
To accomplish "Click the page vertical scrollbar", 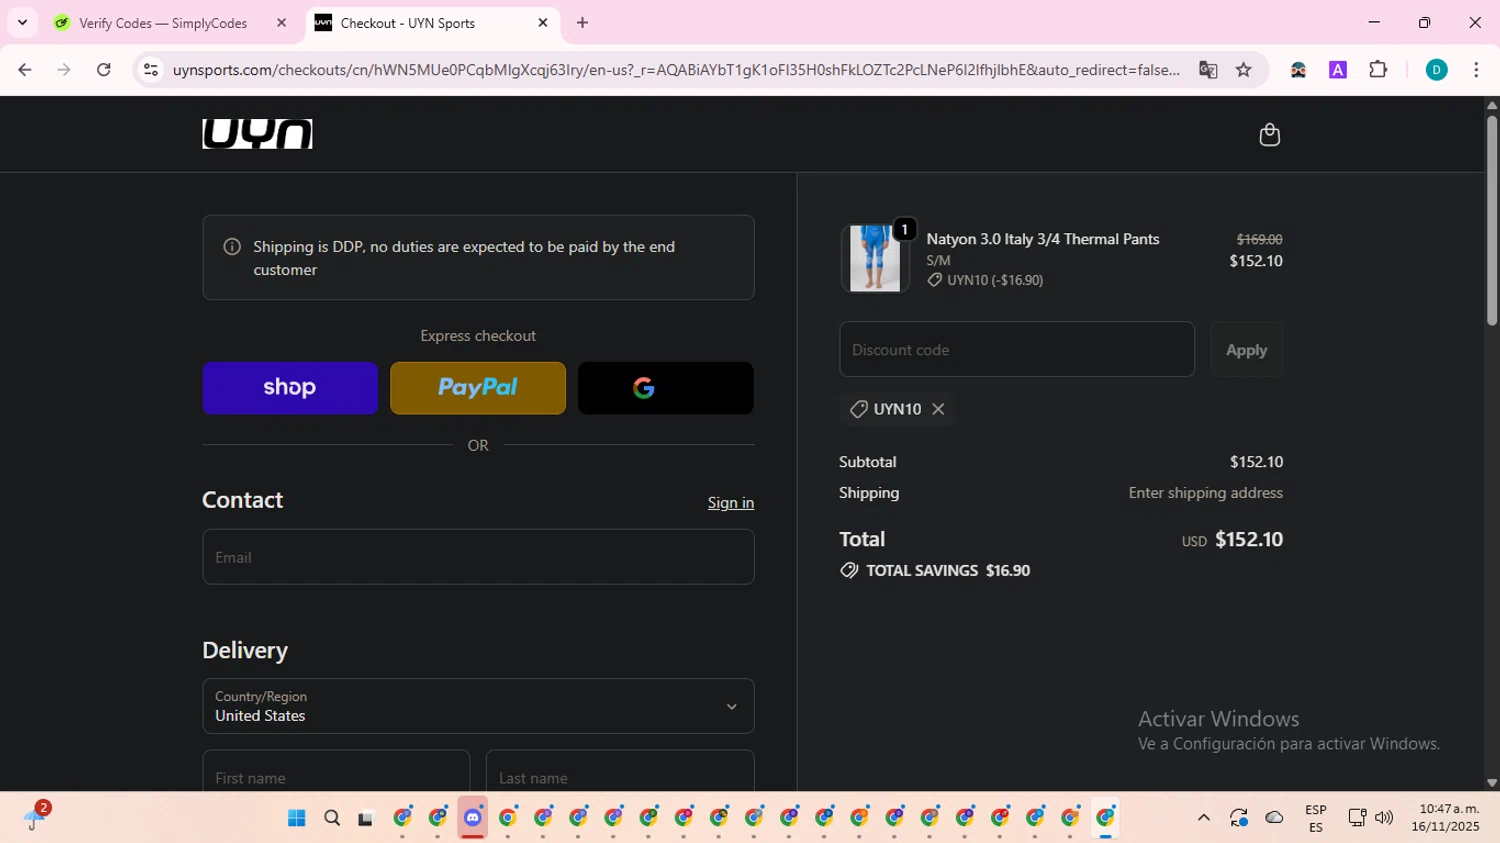I will point(1492,220).
